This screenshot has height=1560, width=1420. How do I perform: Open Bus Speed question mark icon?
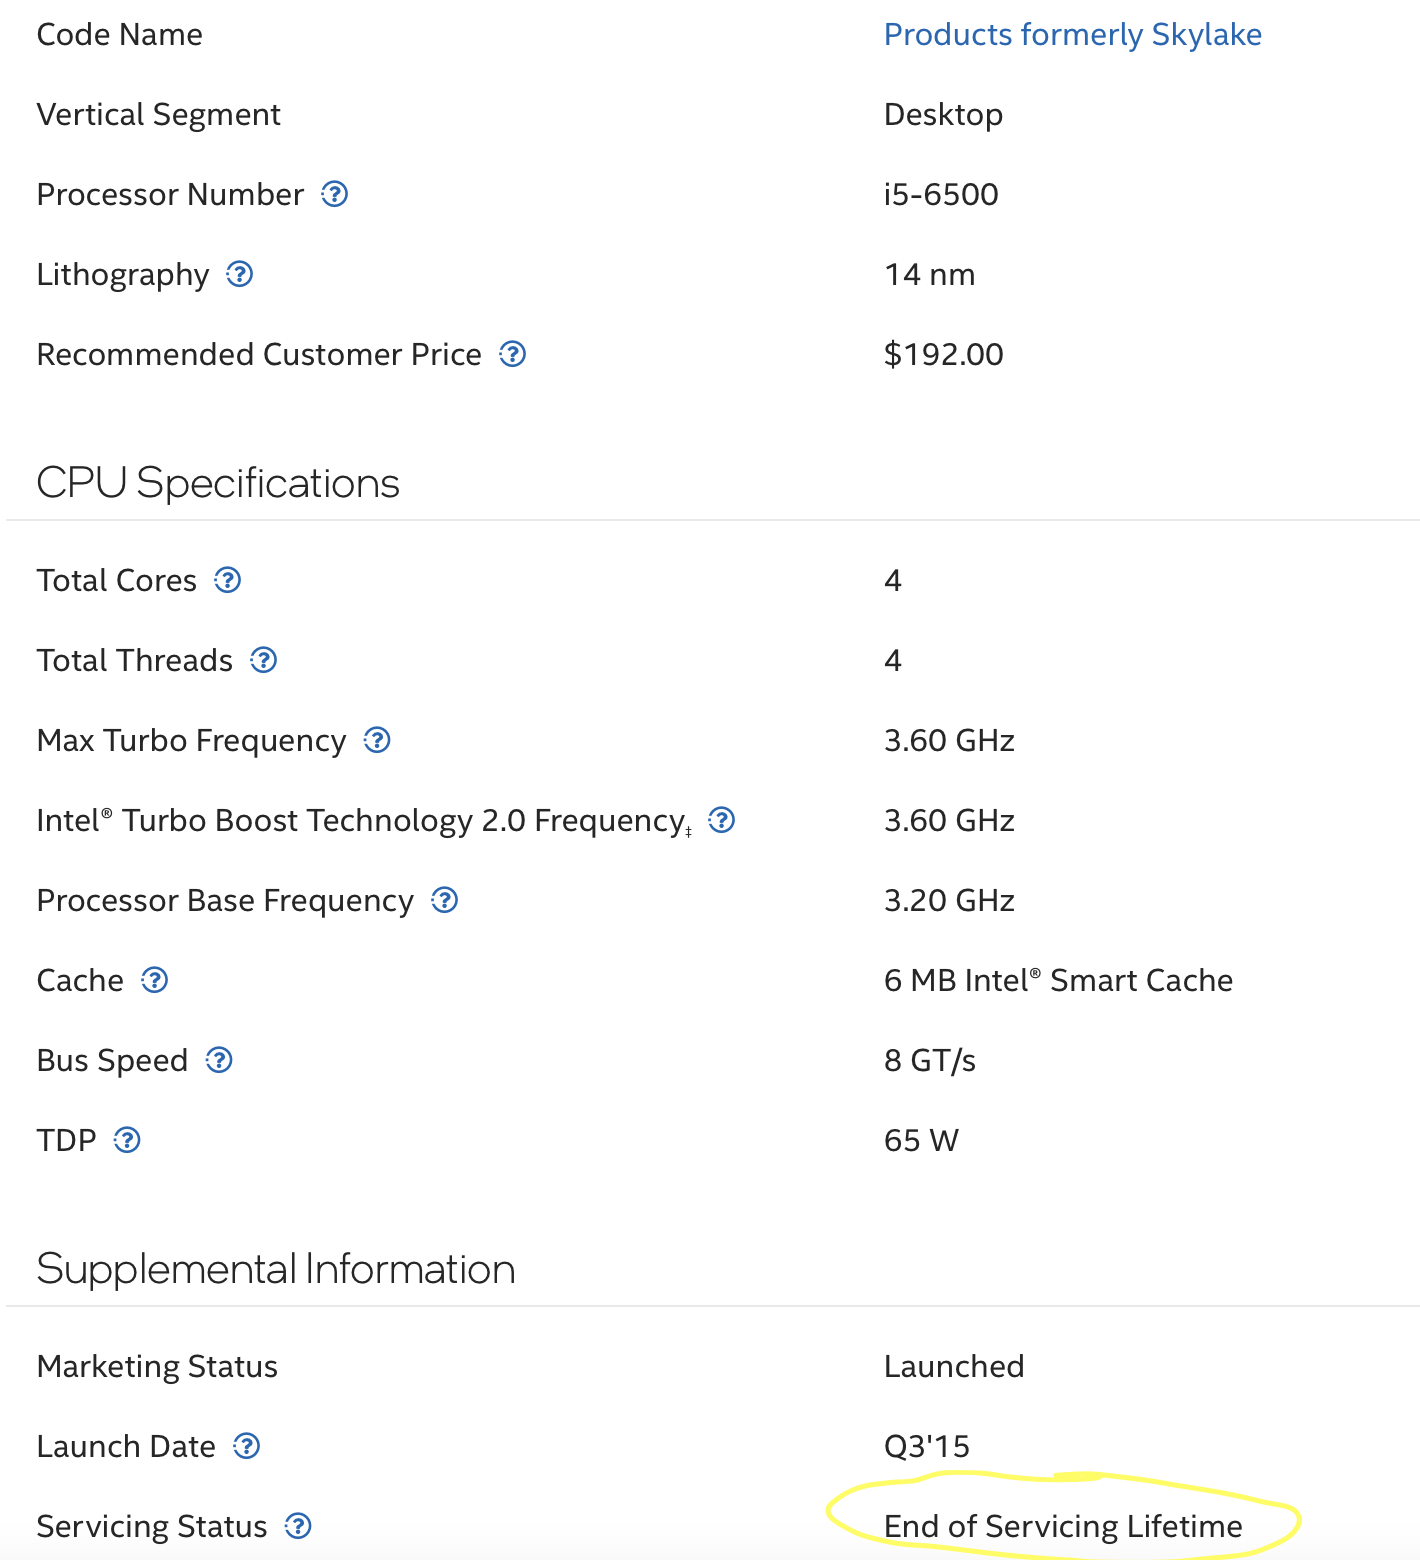(219, 1060)
